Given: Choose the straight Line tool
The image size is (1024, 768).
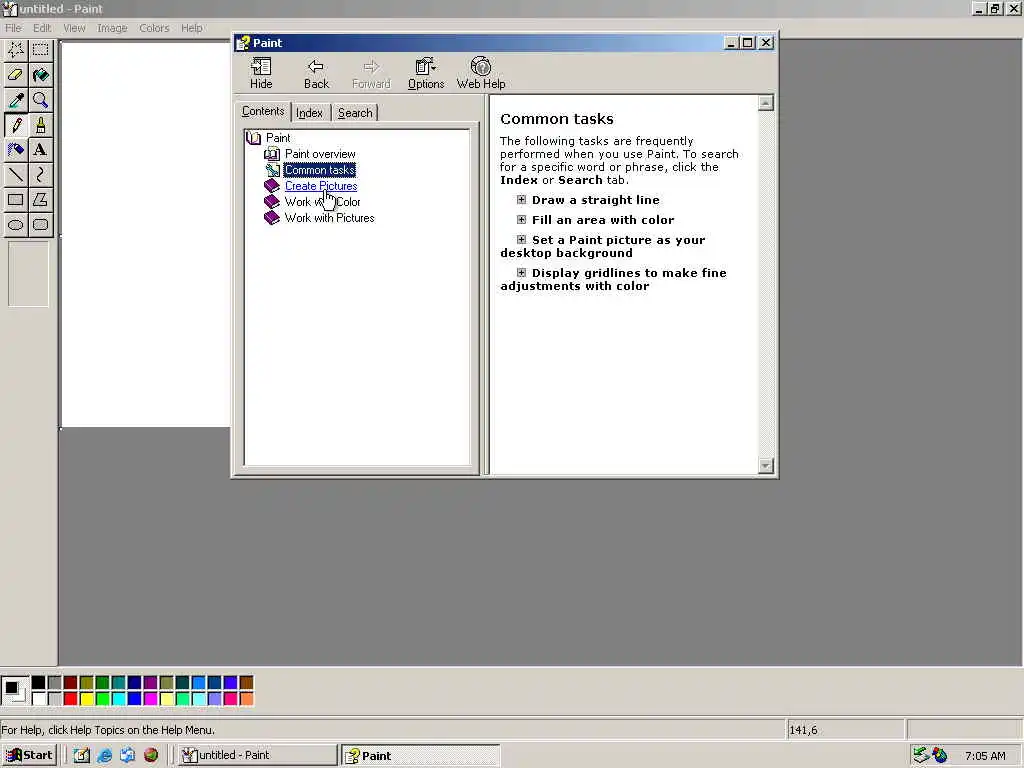Looking at the screenshot, I should [x=16, y=174].
